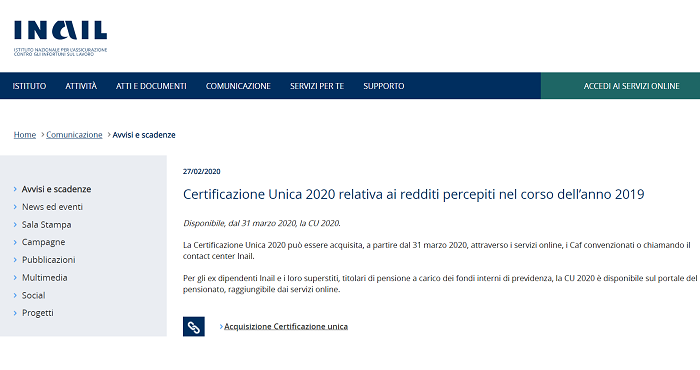
Task: Open Sala Stampa sidebar item
Action: tap(46, 225)
